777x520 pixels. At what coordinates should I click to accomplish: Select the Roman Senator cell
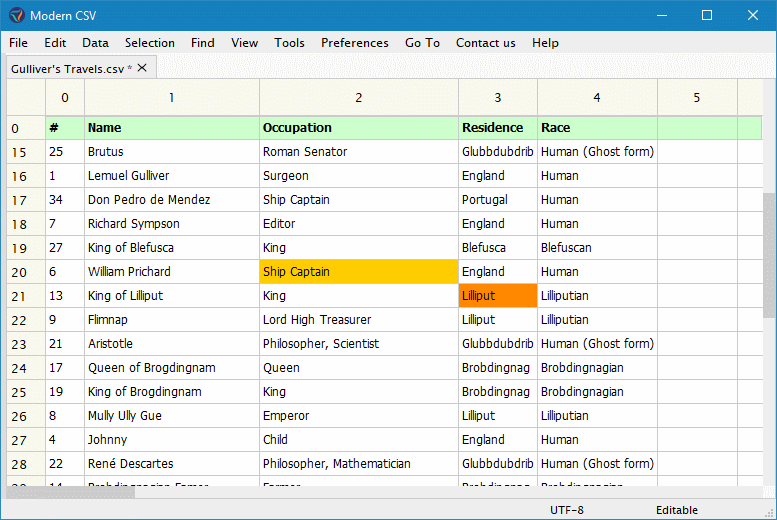[x=359, y=152]
